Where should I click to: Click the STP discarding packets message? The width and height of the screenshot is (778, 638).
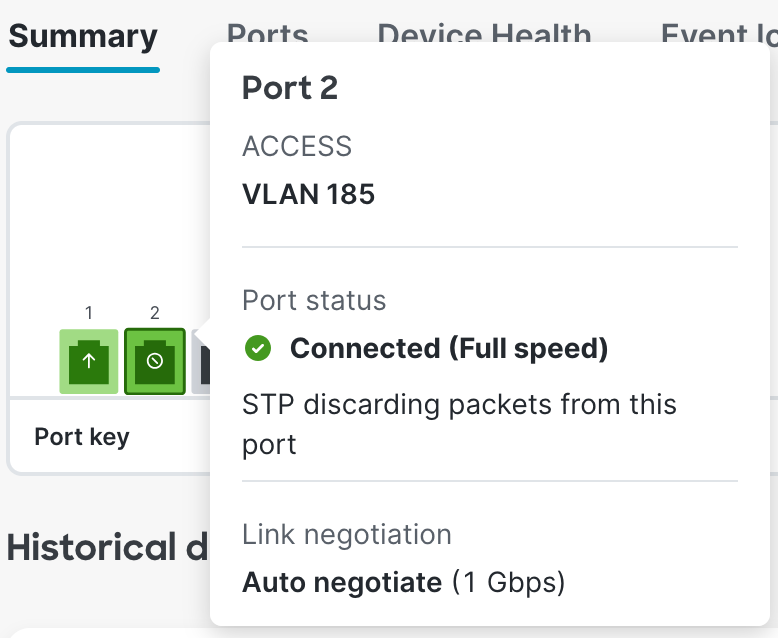459,424
